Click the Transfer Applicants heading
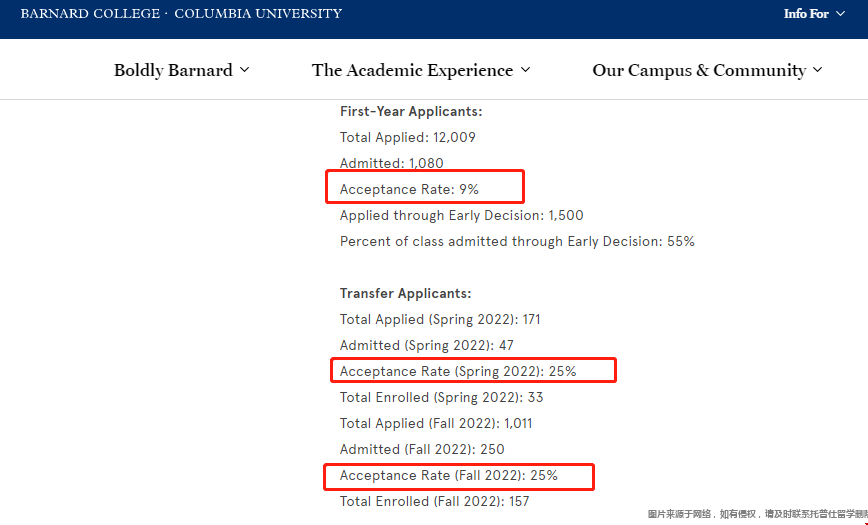868x525 pixels. 405,293
